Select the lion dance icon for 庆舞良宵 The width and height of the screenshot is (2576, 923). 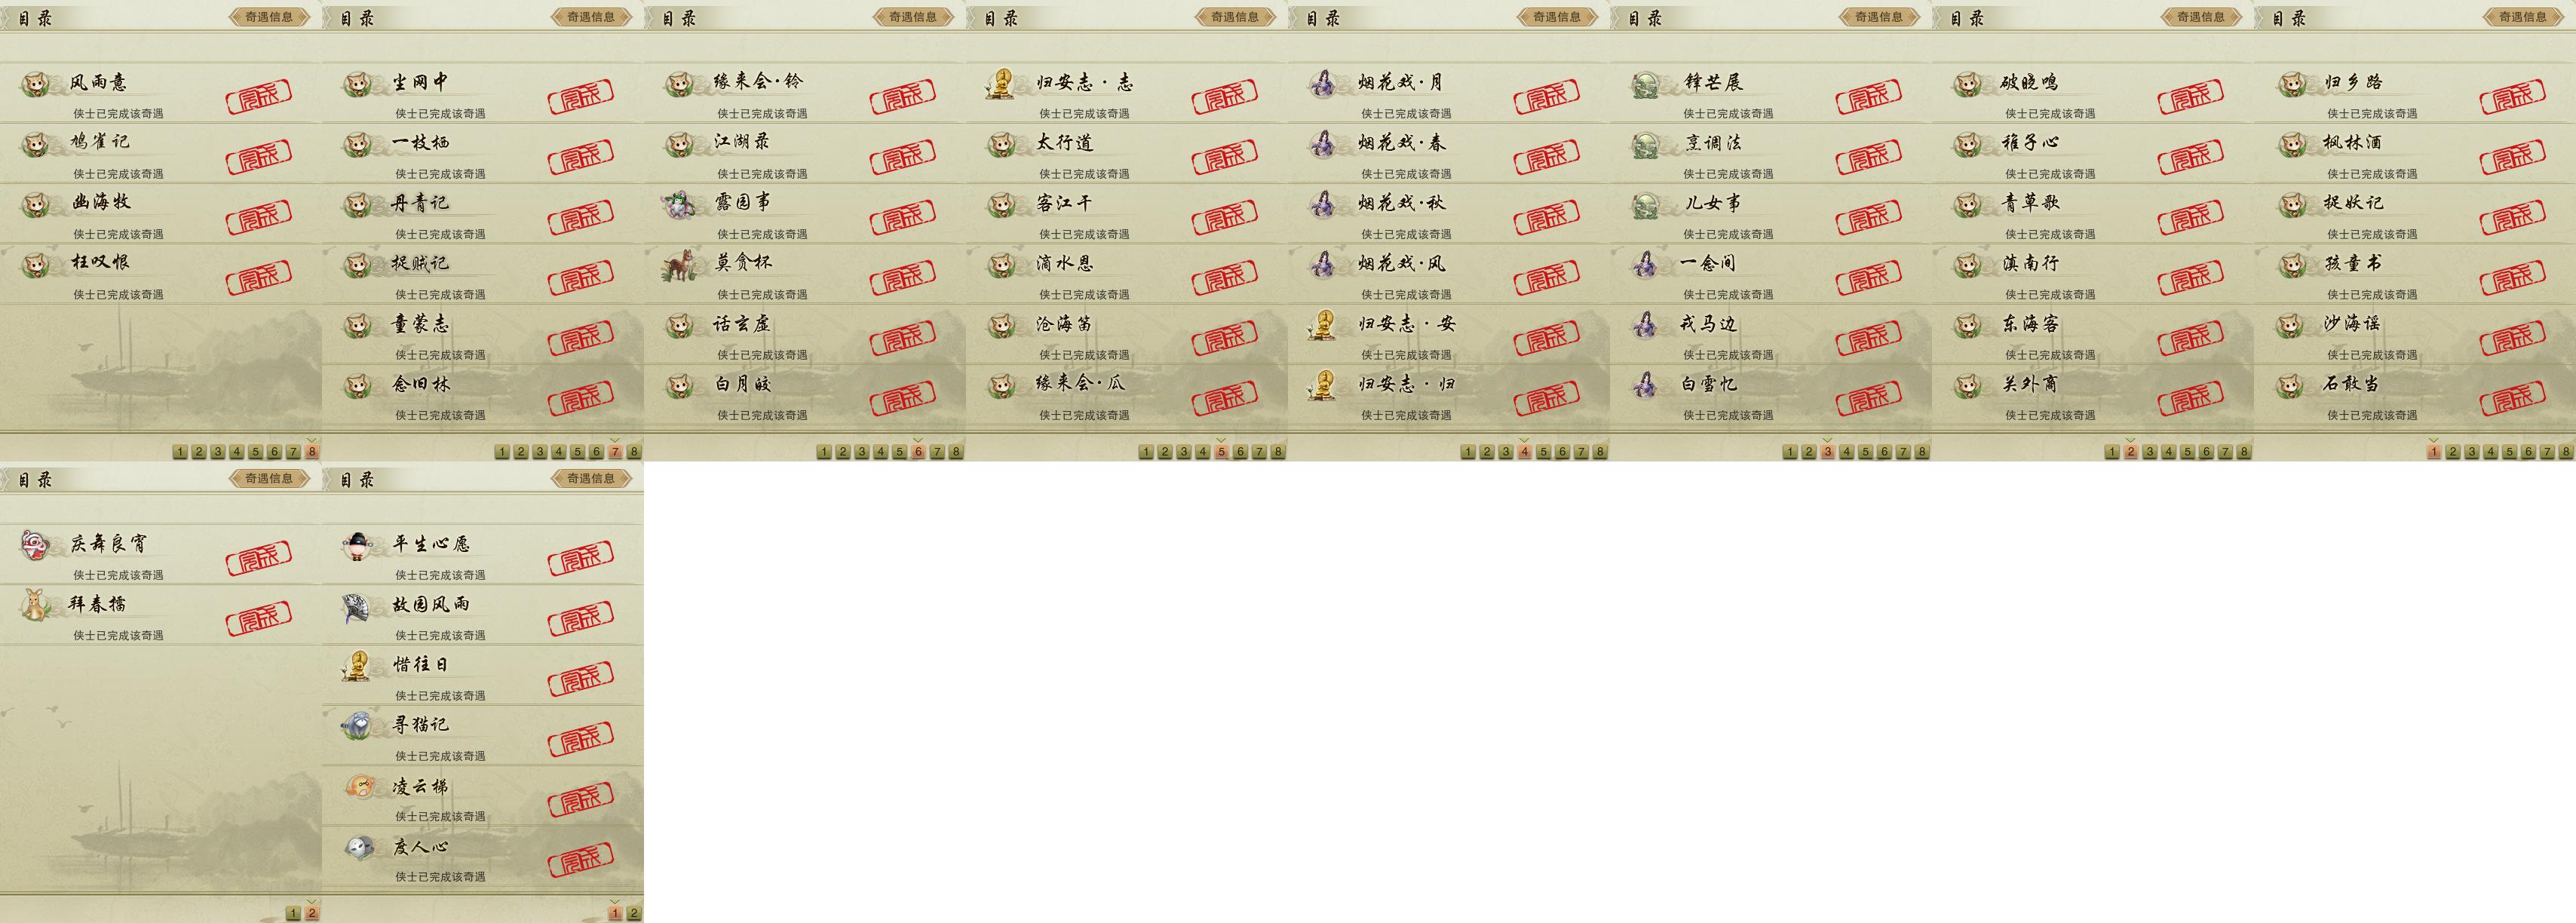[x=36, y=545]
